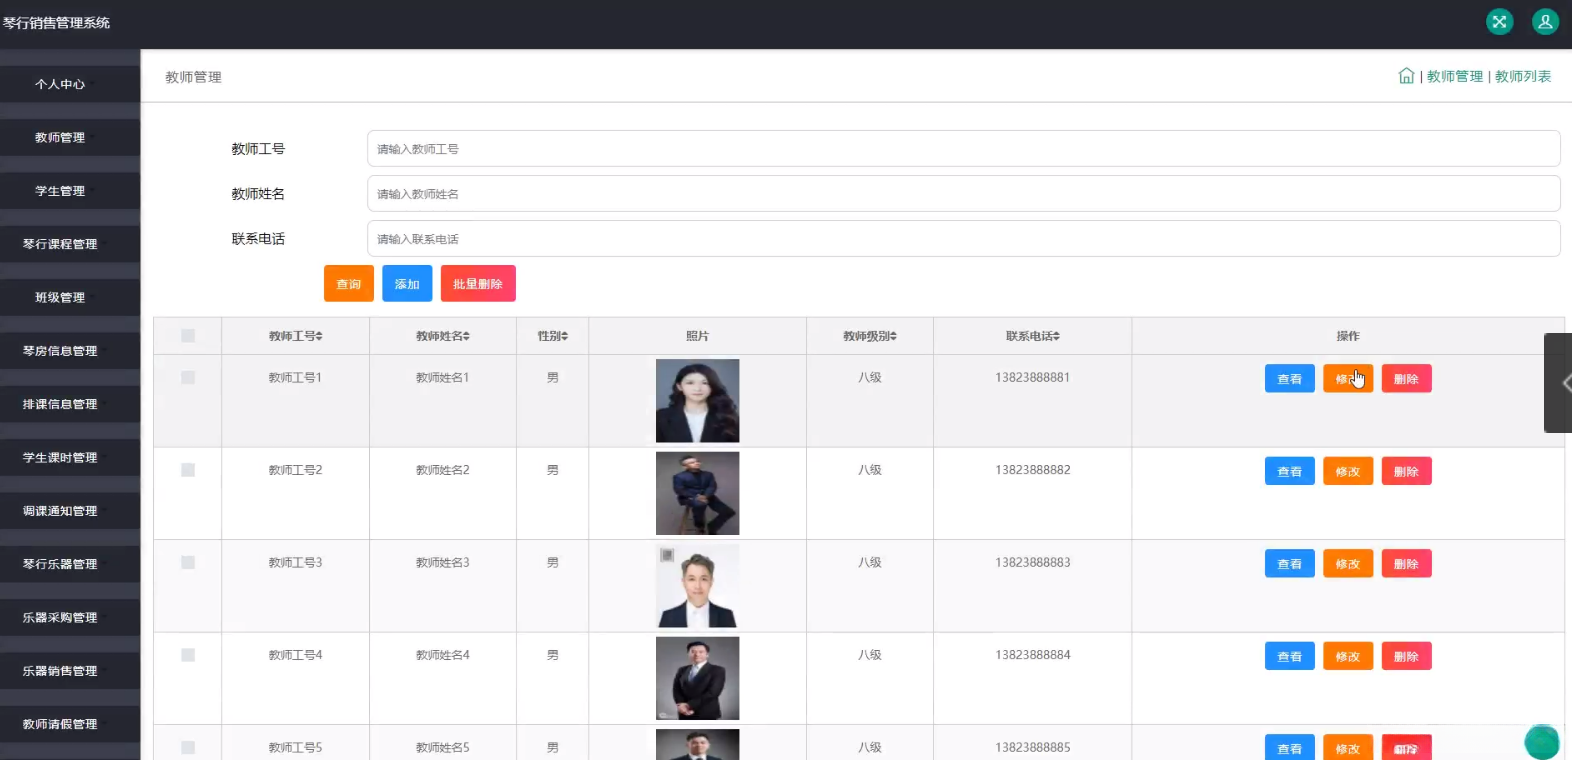View details for 教师工号4
The image size is (1572, 760).
[x=1290, y=656]
